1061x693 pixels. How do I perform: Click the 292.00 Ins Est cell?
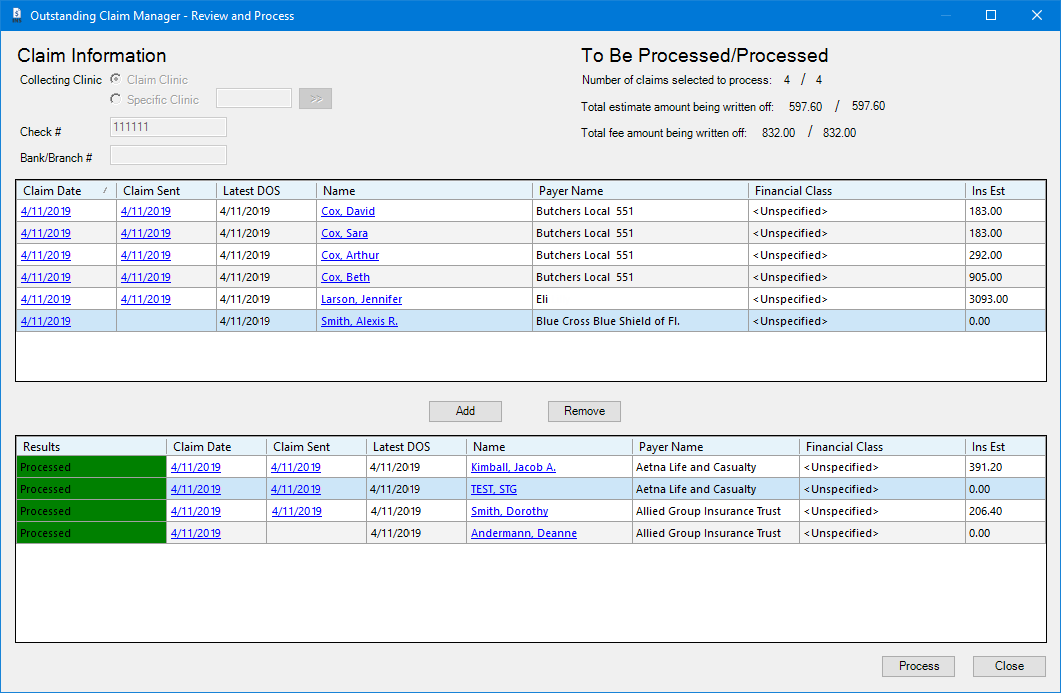(x=1006, y=255)
